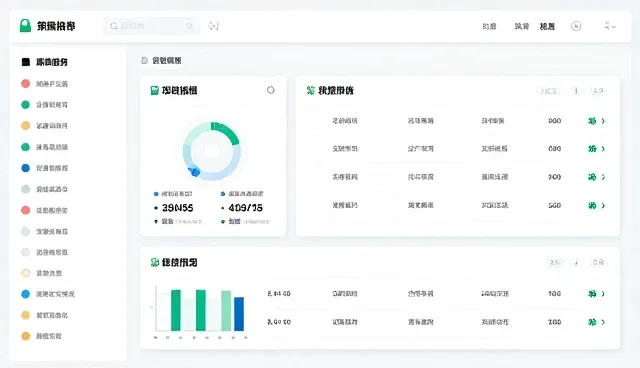
Task: Expand the chevron in the bottom card's first row
Action: pos(603,294)
